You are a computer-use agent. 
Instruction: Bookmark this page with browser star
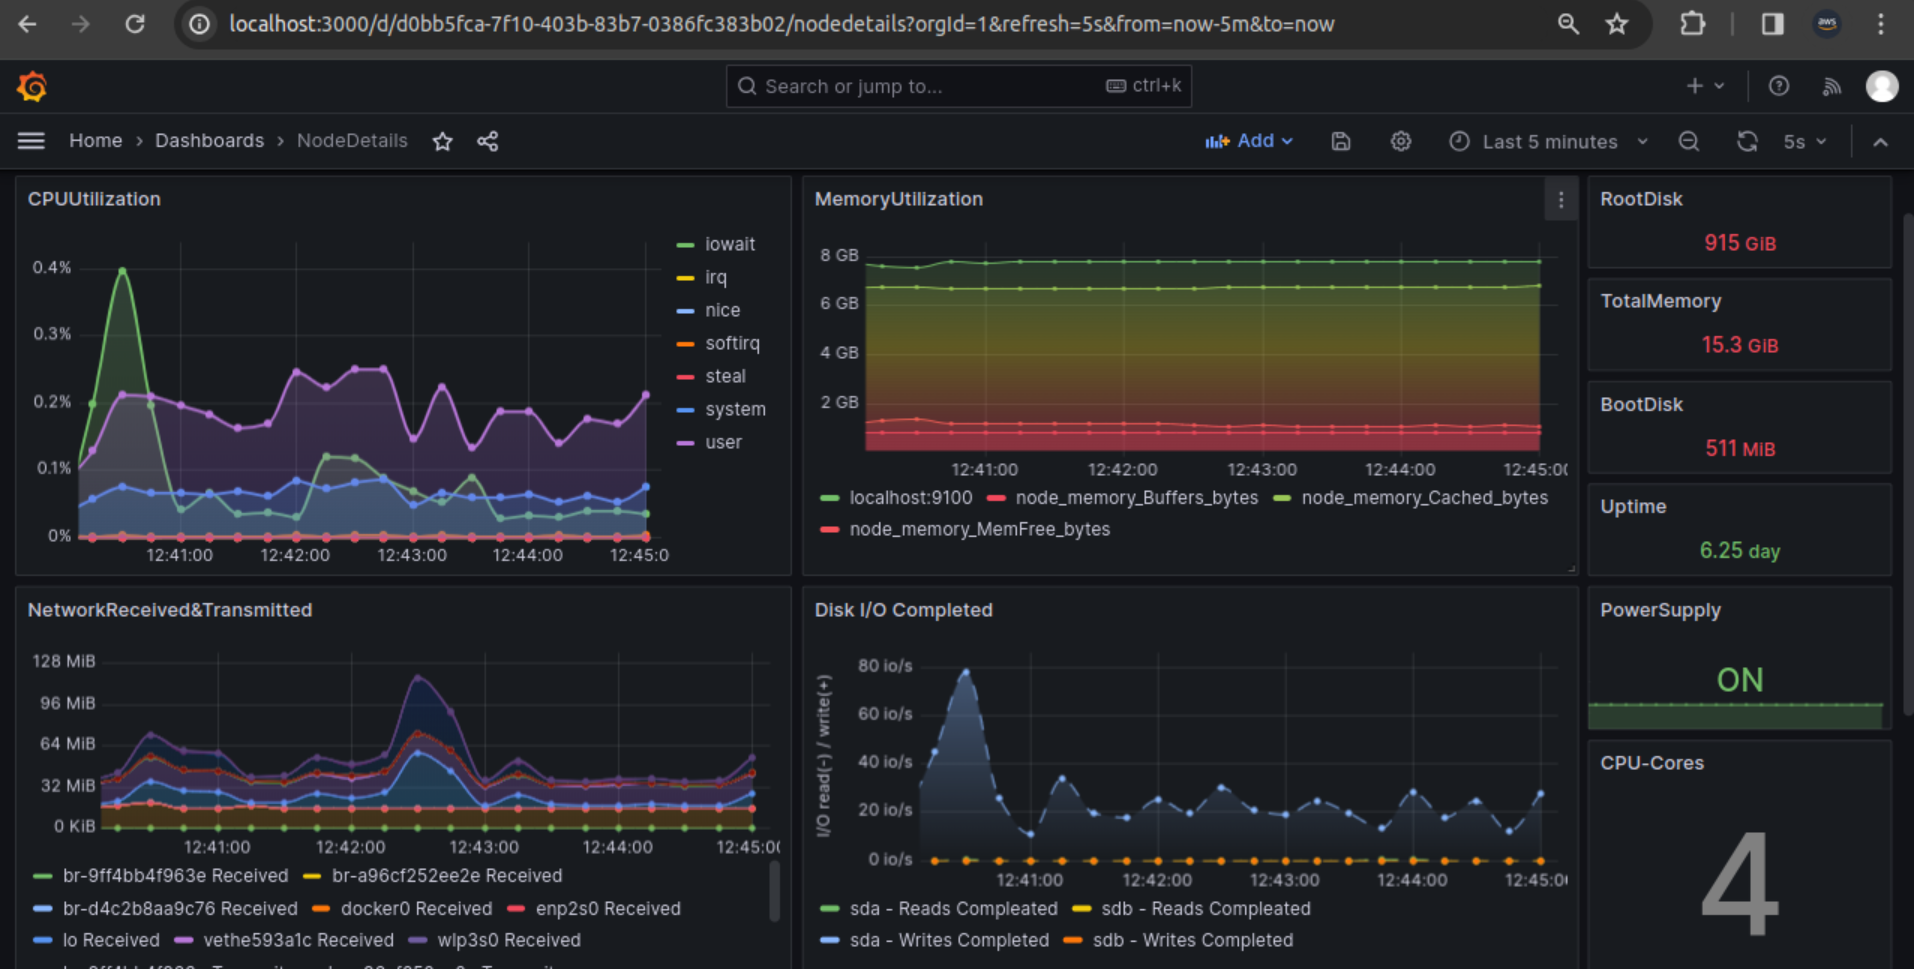(x=1617, y=24)
